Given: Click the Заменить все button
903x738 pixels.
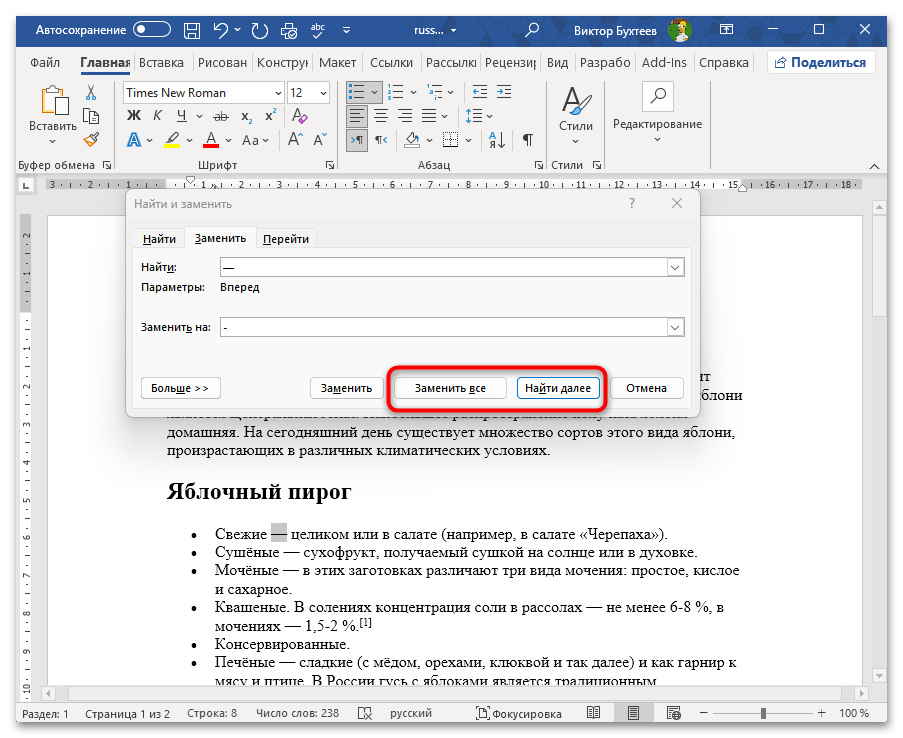Looking at the screenshot, I should [x=449, y=388].
